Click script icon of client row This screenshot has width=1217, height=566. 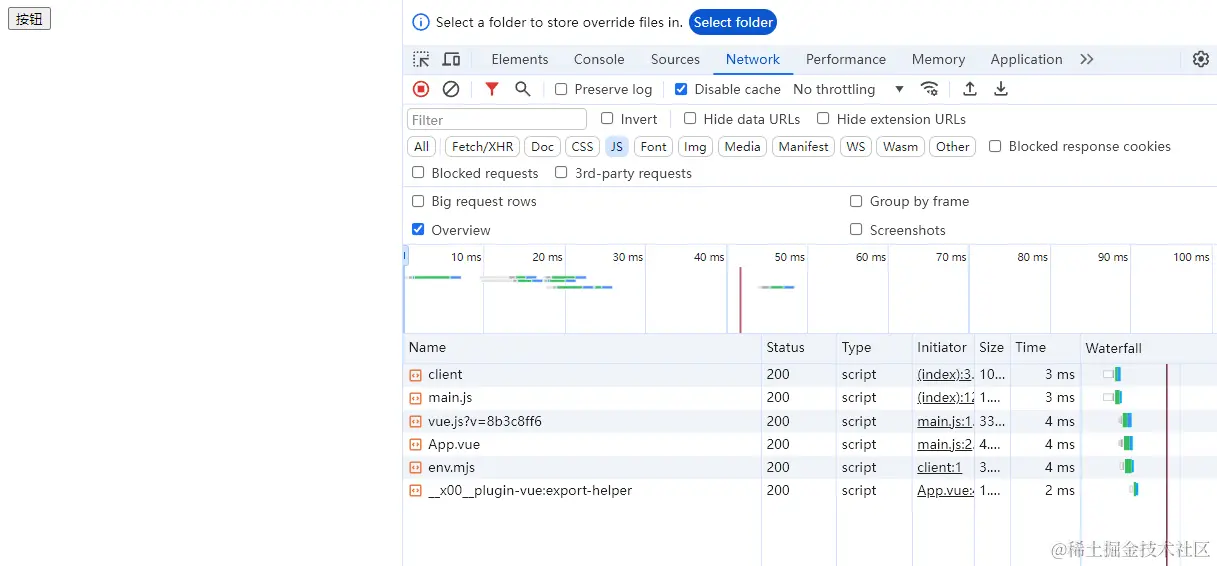click(x=415, y=375)
